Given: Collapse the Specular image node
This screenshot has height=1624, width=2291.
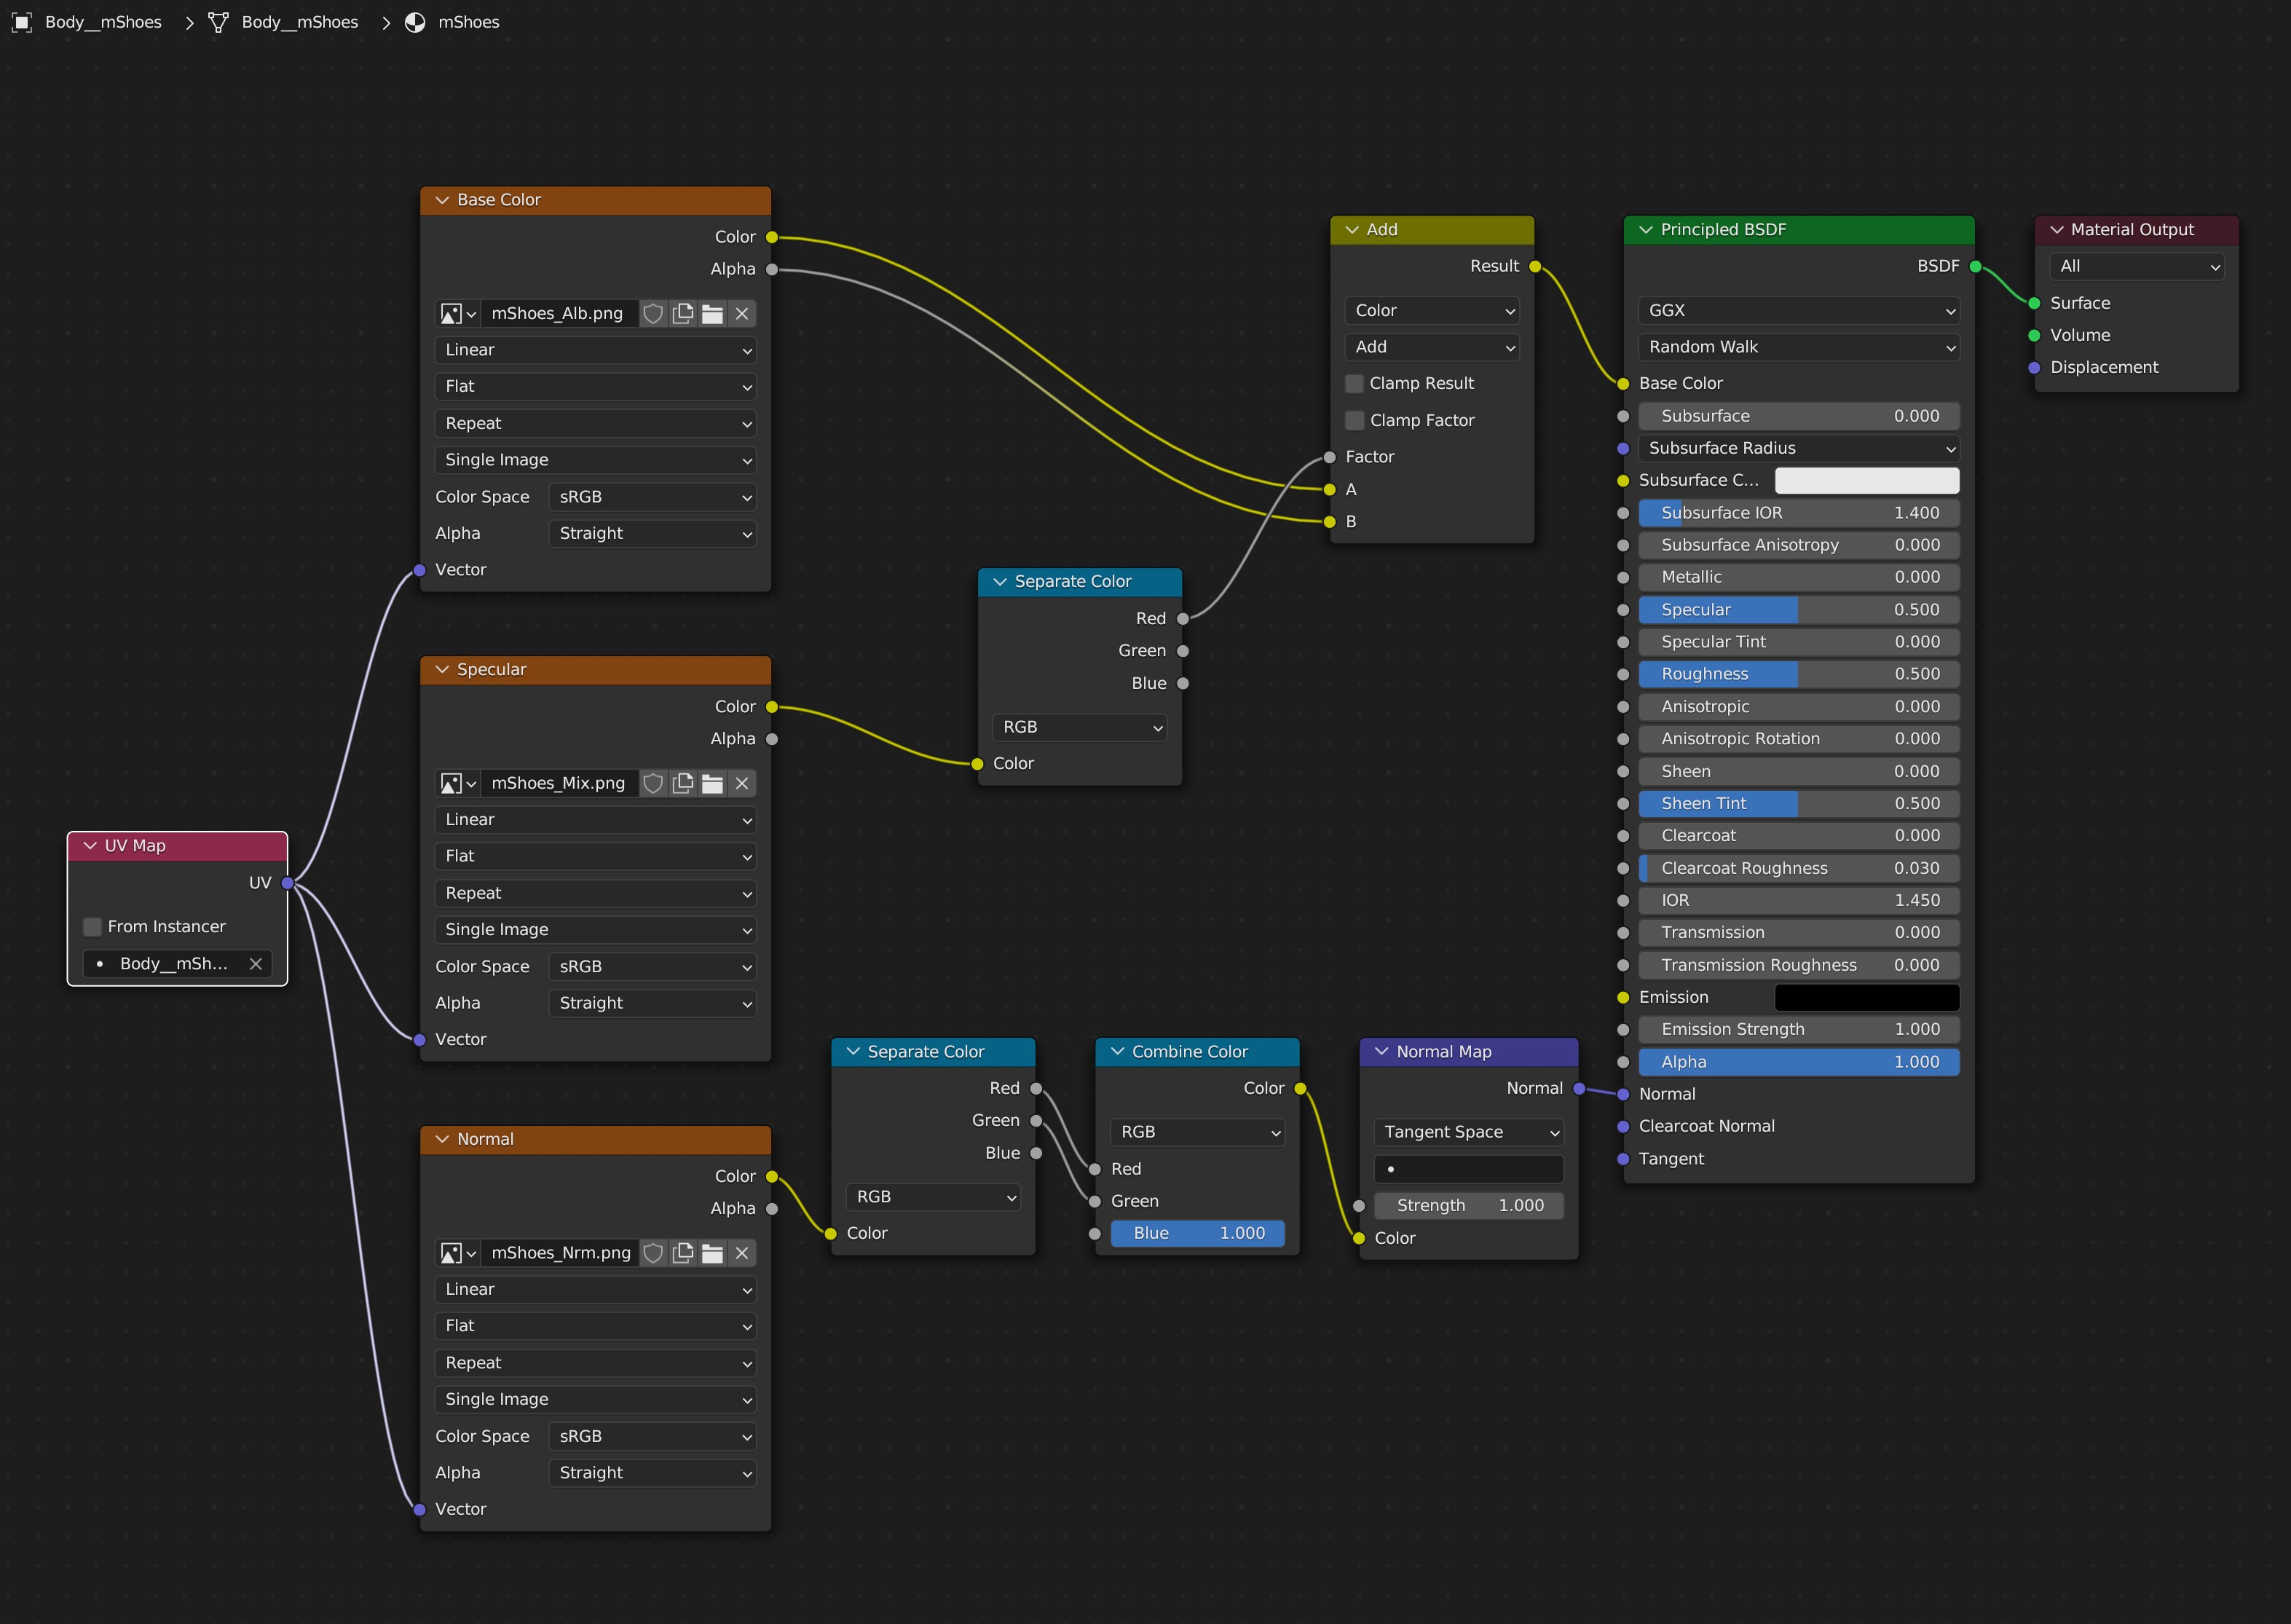Looking at the screenshot, I should [442, 670].
